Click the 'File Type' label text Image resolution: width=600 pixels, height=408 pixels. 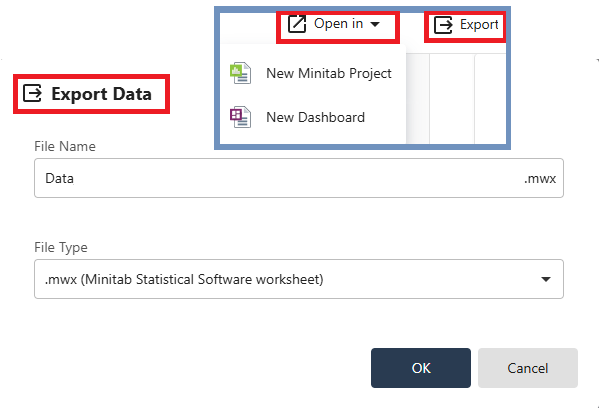tap(61, 247)
